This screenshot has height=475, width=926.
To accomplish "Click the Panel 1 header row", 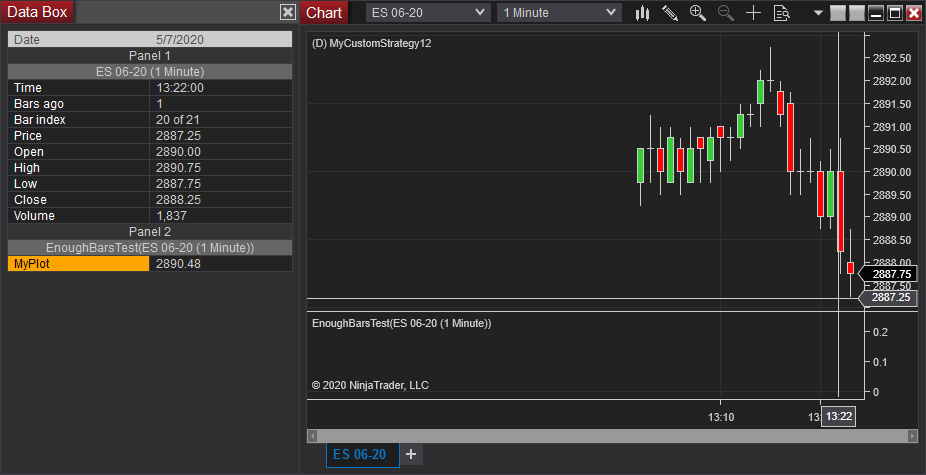I will (150, 56).
